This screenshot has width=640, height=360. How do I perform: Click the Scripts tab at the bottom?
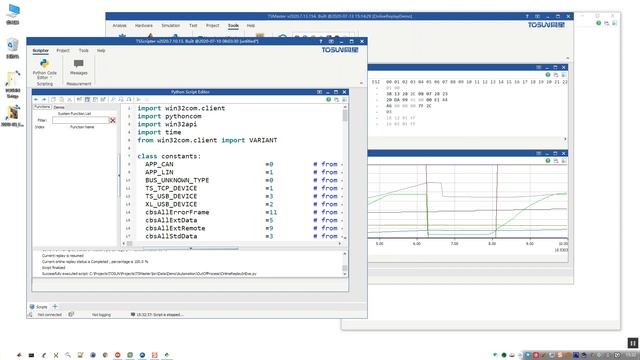point(39,307)
